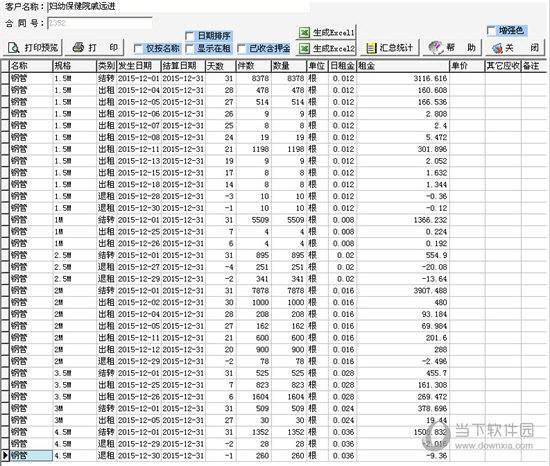
Task: Click the rent value 269.472
Action: coord(432,397)
